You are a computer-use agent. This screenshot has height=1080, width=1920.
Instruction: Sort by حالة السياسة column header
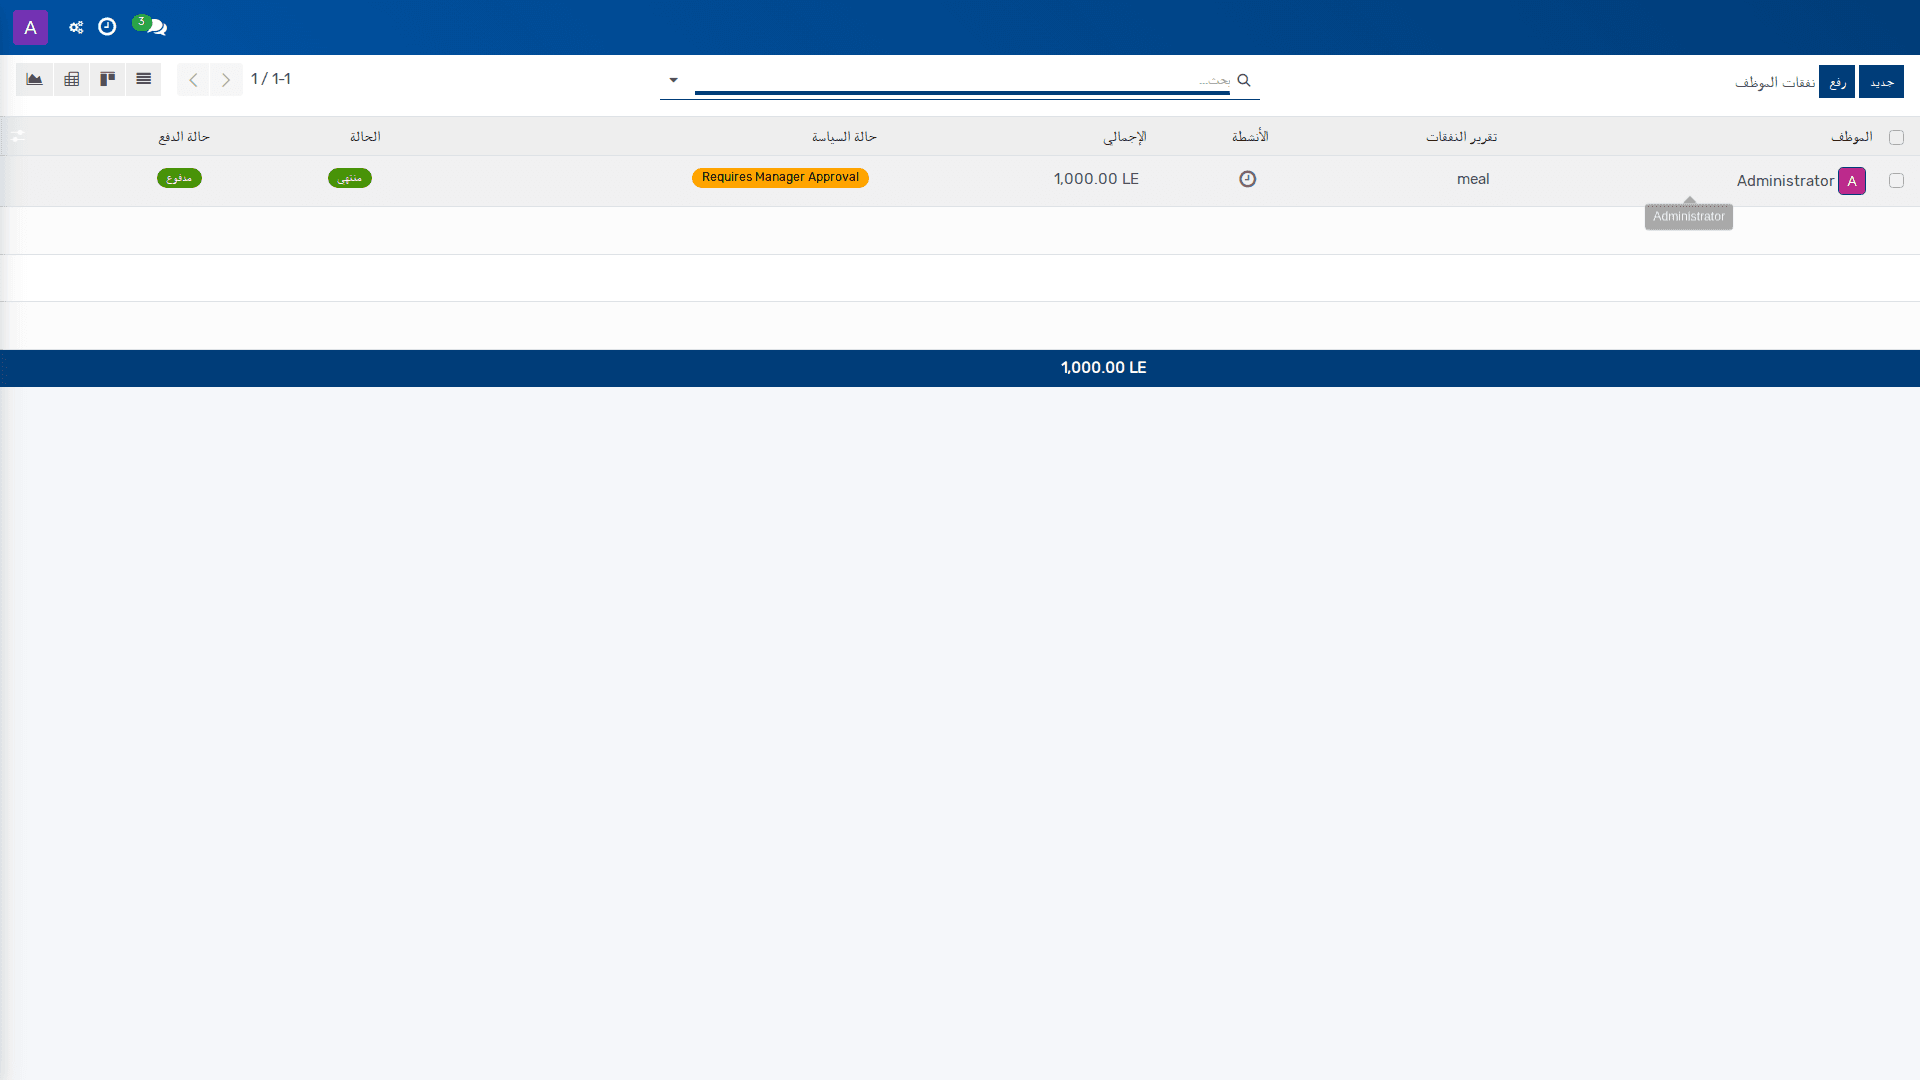tap(844, 137)
